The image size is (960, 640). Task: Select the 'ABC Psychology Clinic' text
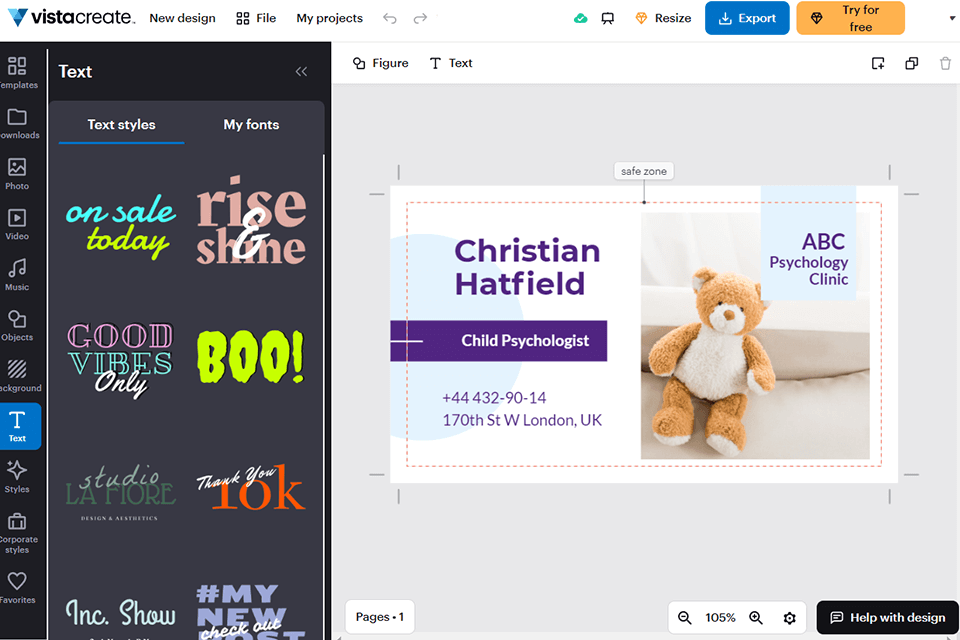coord(809,260)
